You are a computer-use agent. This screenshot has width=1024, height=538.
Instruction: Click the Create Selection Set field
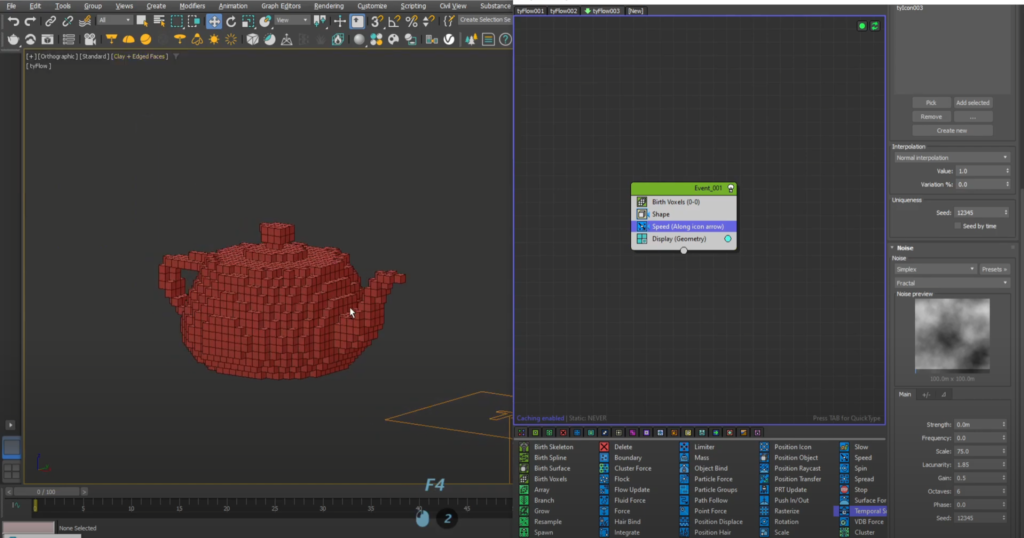click(485, 20)
